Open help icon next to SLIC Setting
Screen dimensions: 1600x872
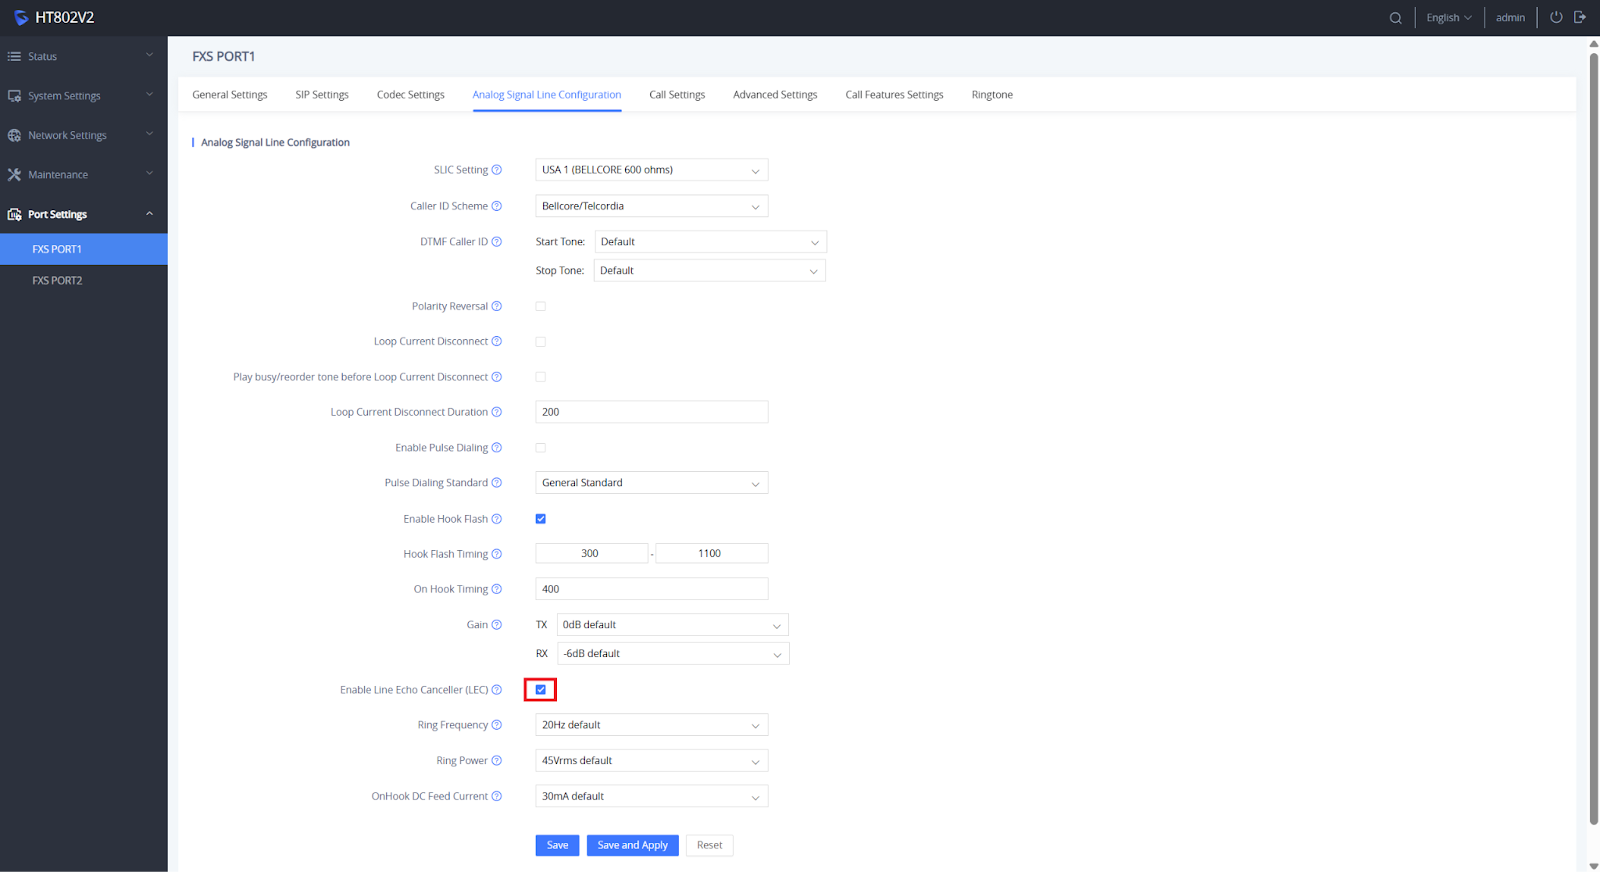click(496, 170)
